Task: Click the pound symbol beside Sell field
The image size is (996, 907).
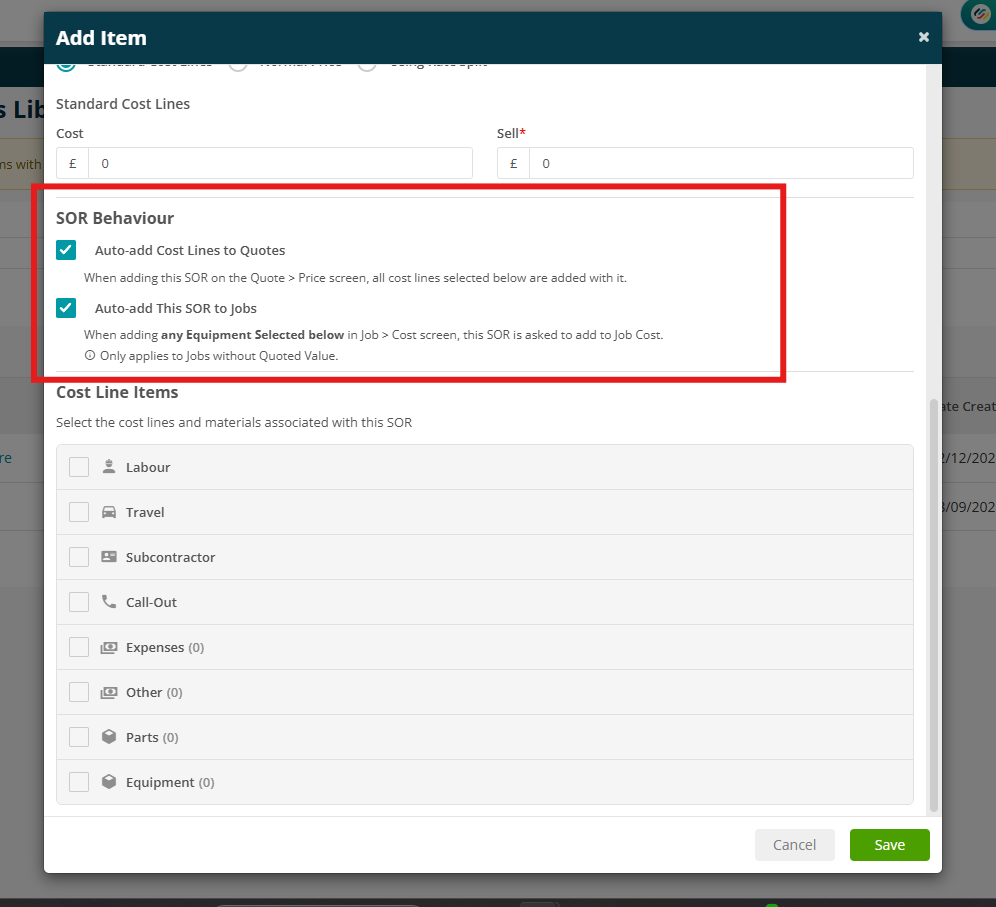Action: (513, 163)
